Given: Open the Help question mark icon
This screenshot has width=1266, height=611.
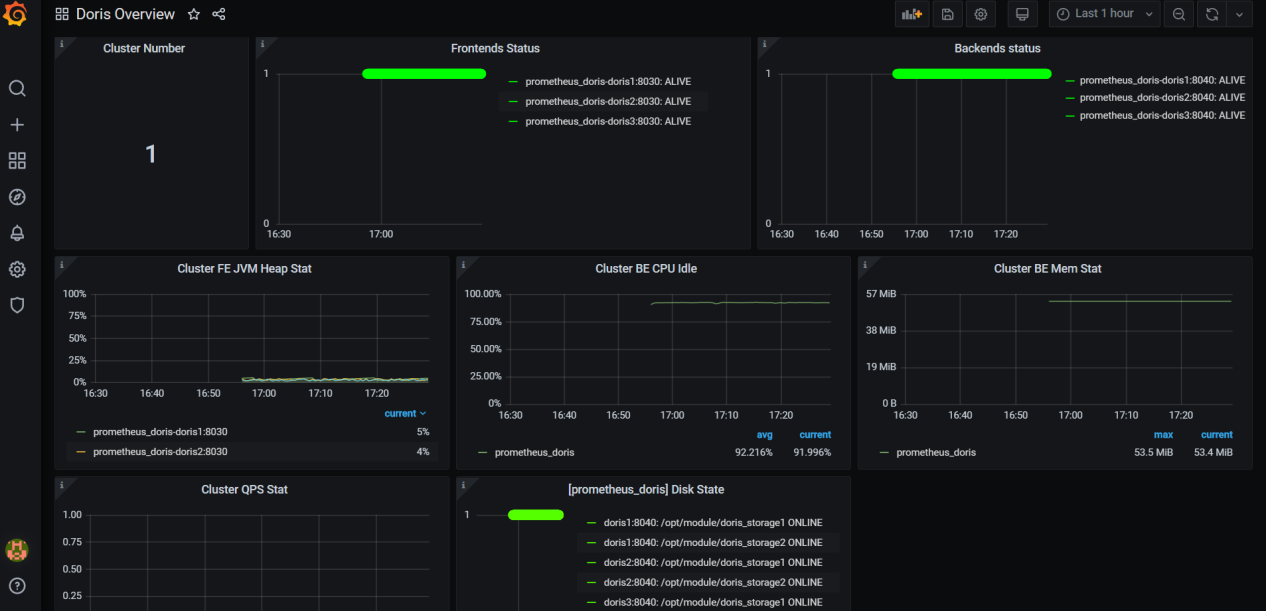Looking at the screenshot, I should tap(17, 585).
